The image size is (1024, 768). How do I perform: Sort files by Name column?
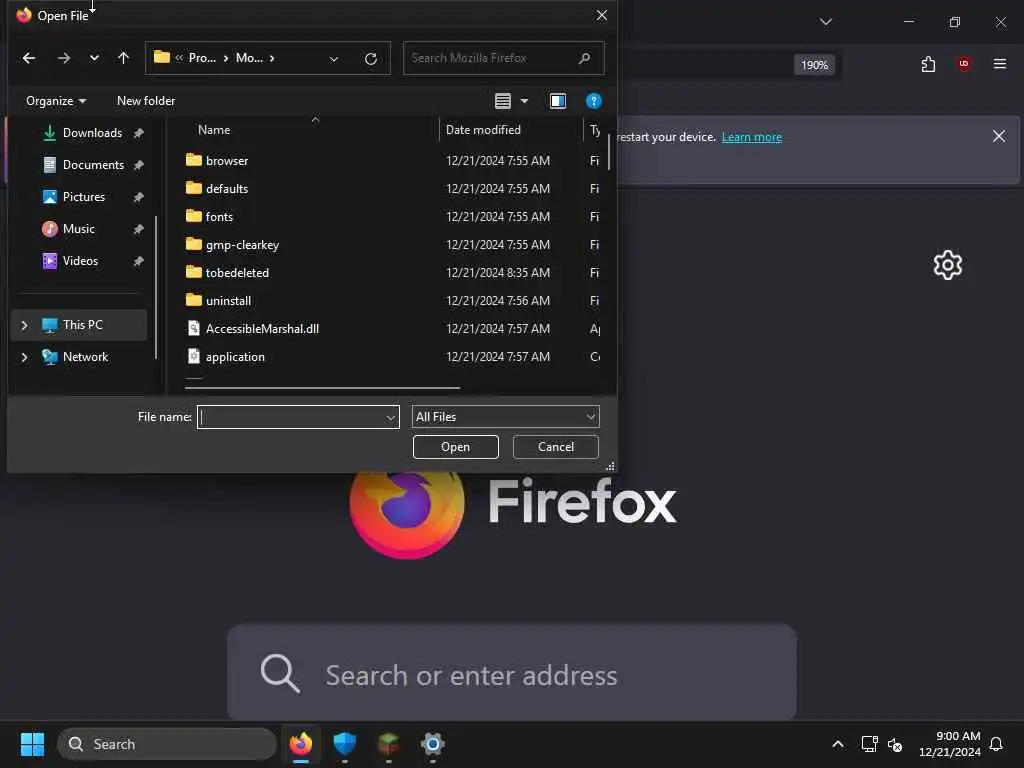(214, 130)
